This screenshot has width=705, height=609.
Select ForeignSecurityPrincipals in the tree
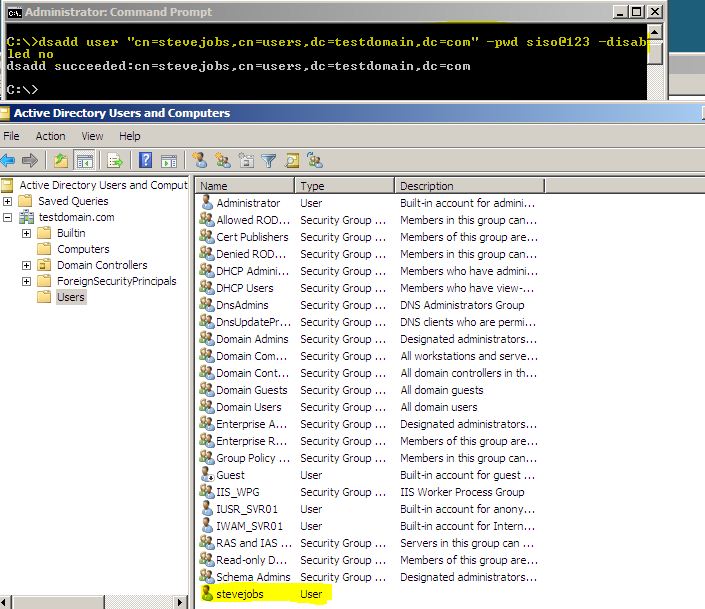tap(116, 281)
